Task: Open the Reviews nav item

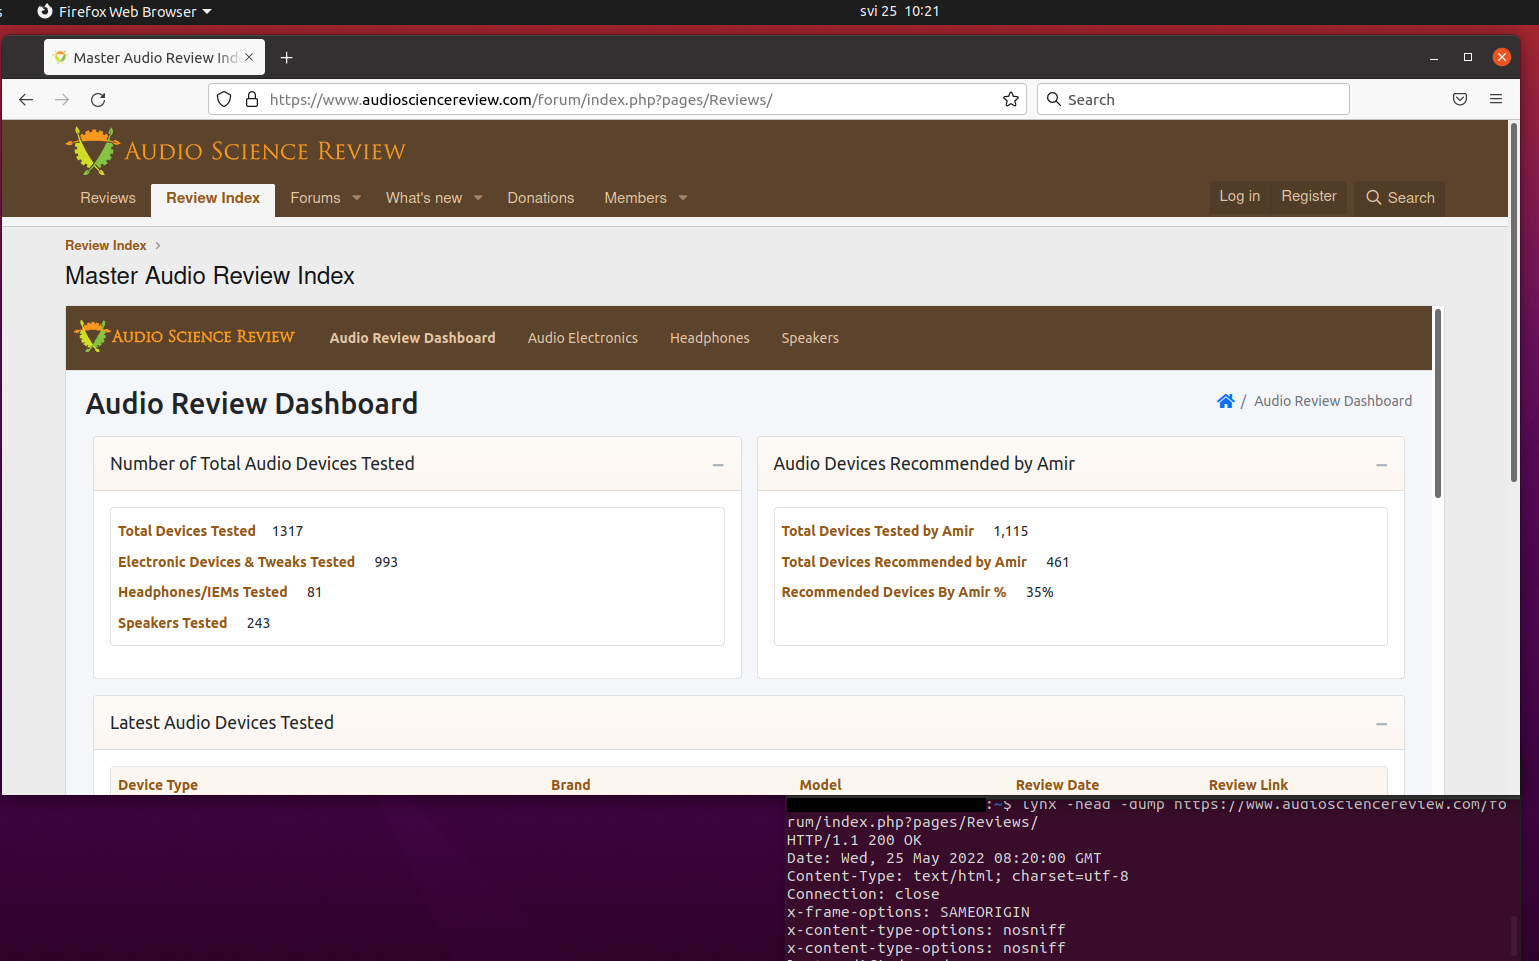Action: pyautogui.click(x=108, y=198)
